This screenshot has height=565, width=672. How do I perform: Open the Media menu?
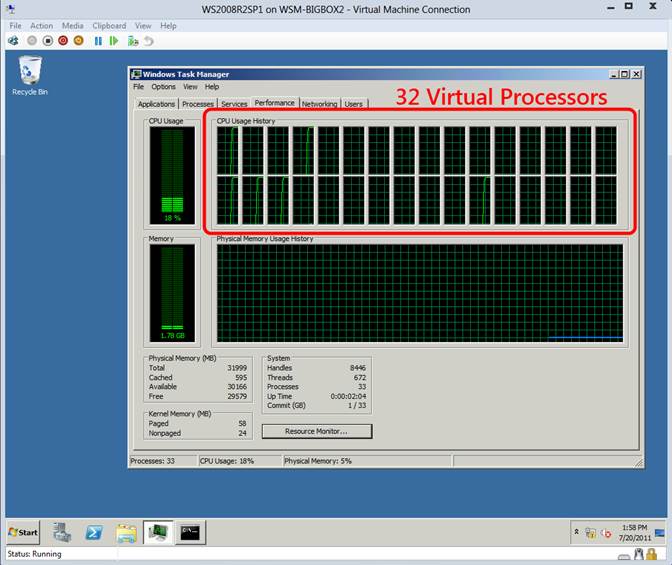pos(72,26)
